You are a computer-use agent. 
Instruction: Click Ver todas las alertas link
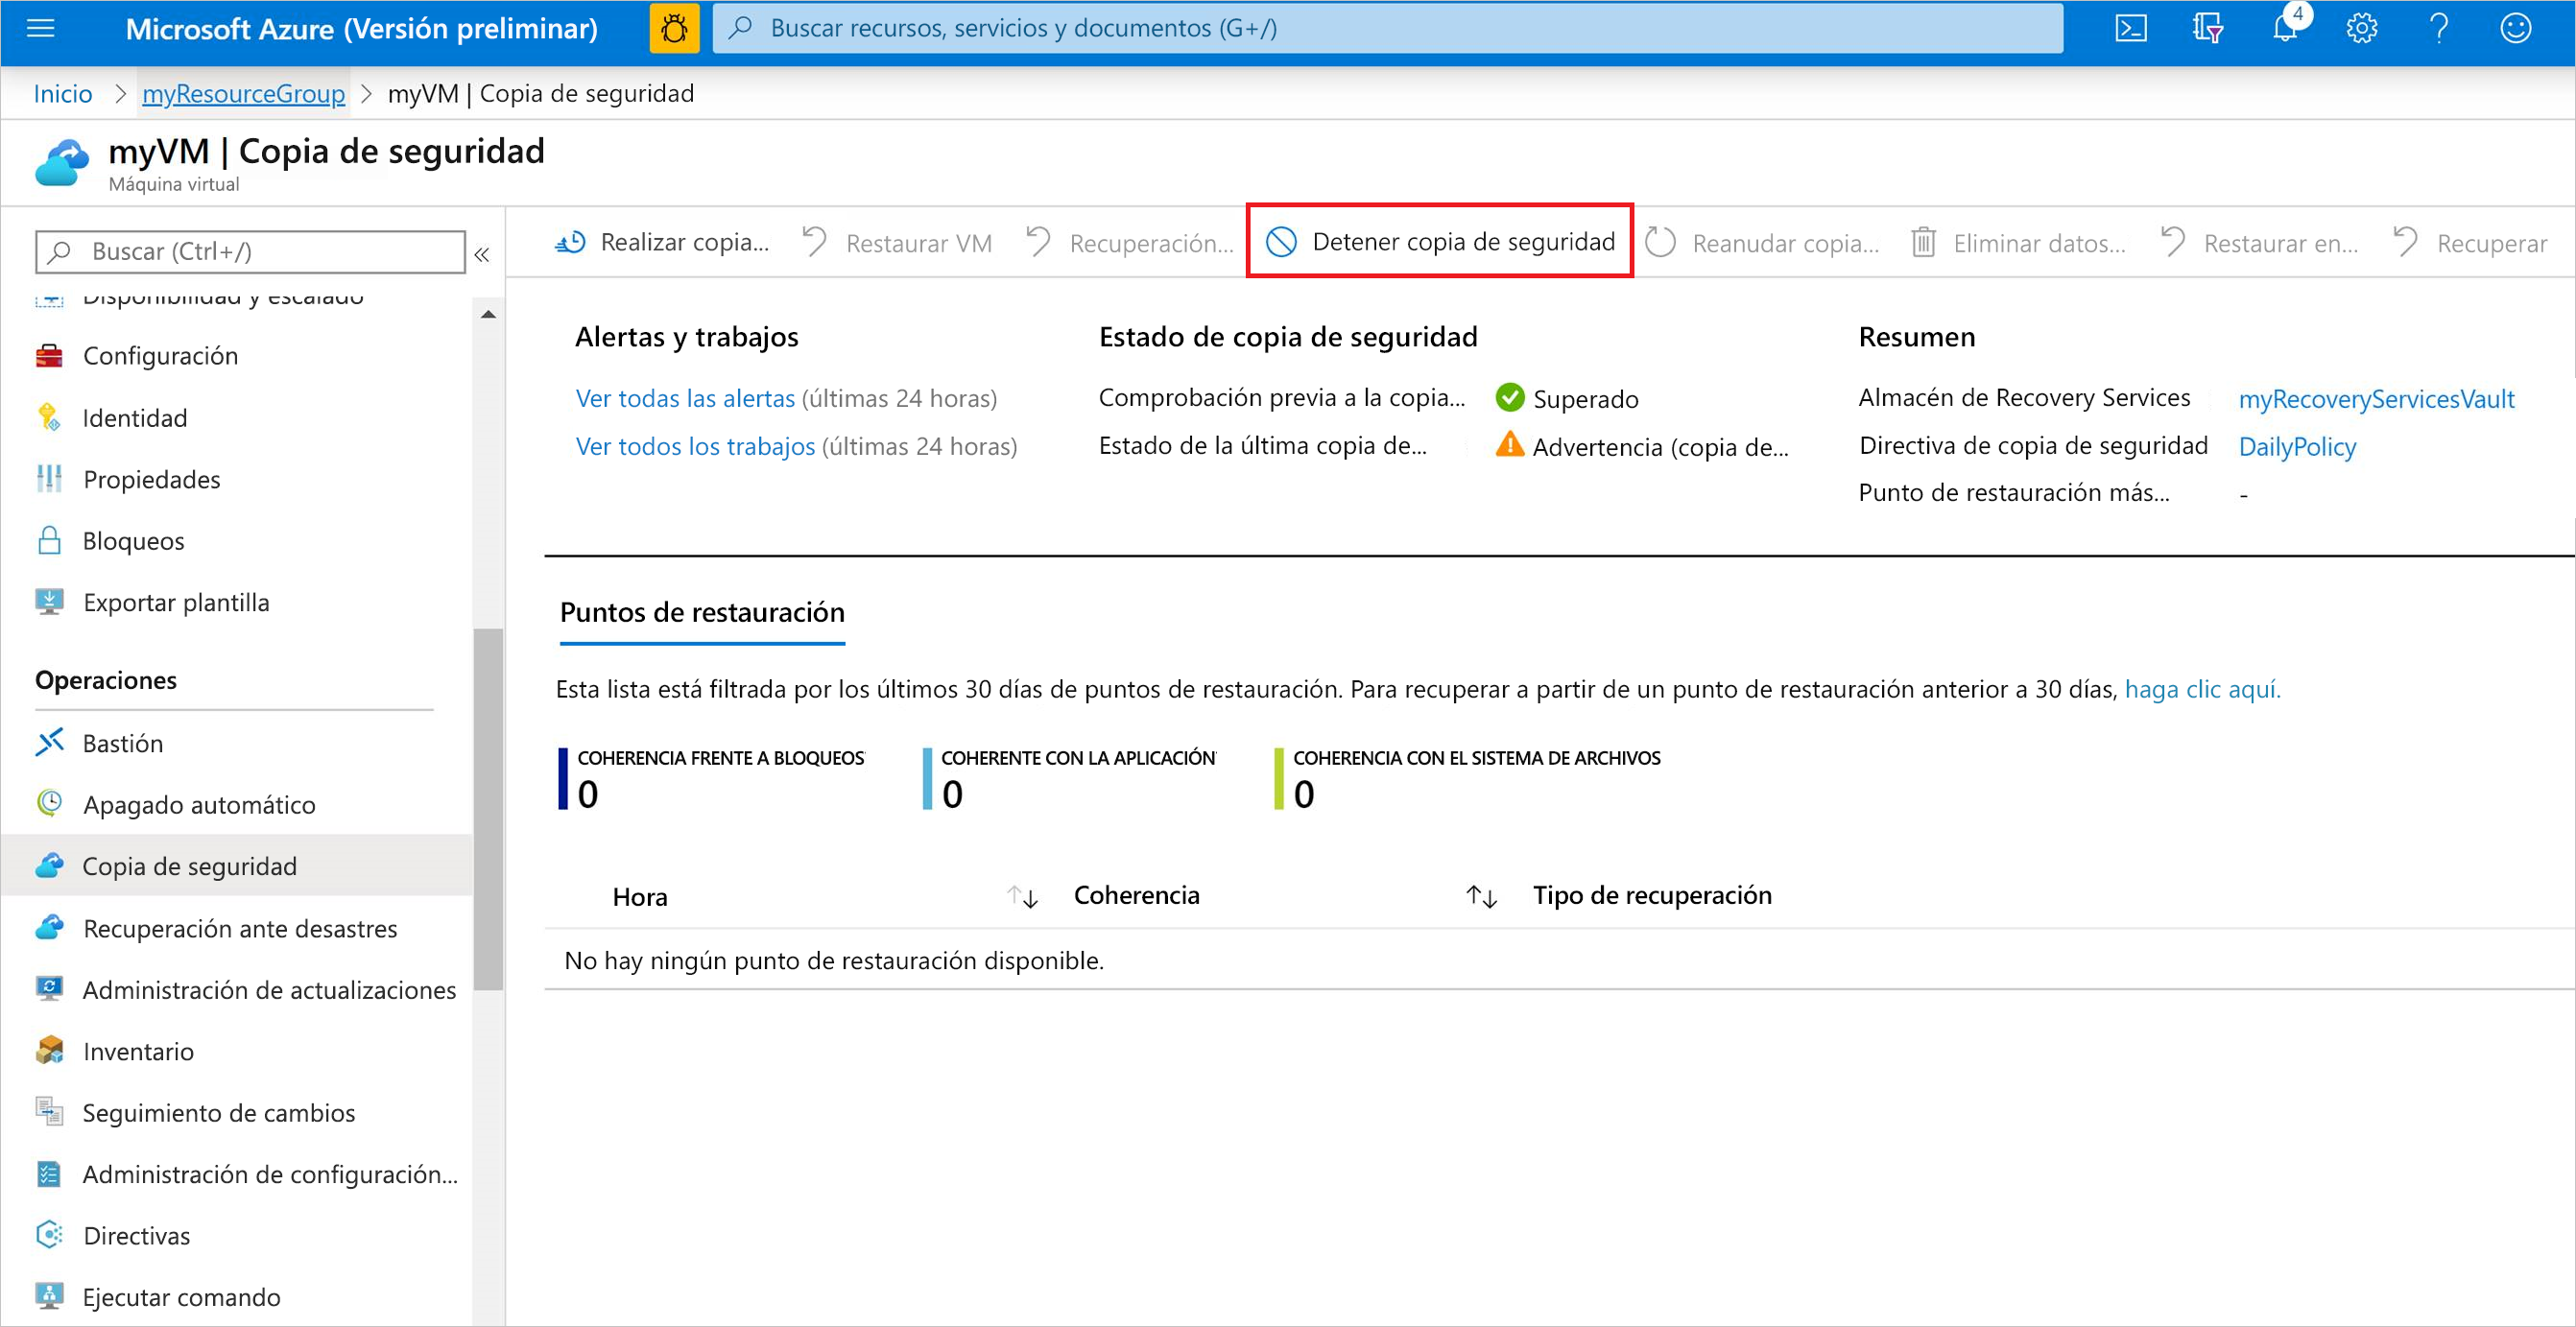[685, 398]
